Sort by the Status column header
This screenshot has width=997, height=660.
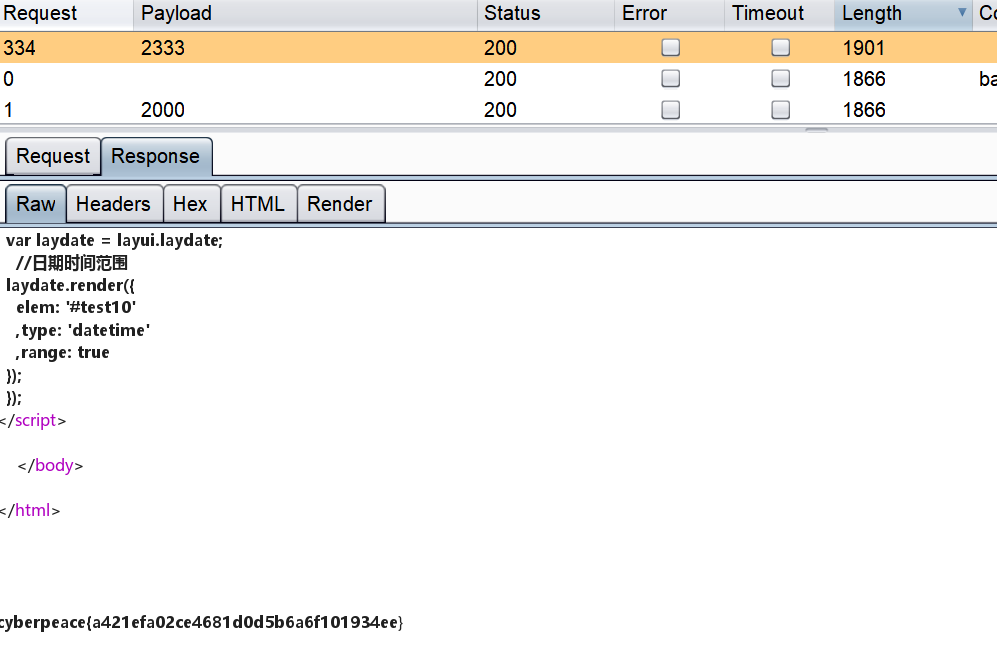click(546, 14)
